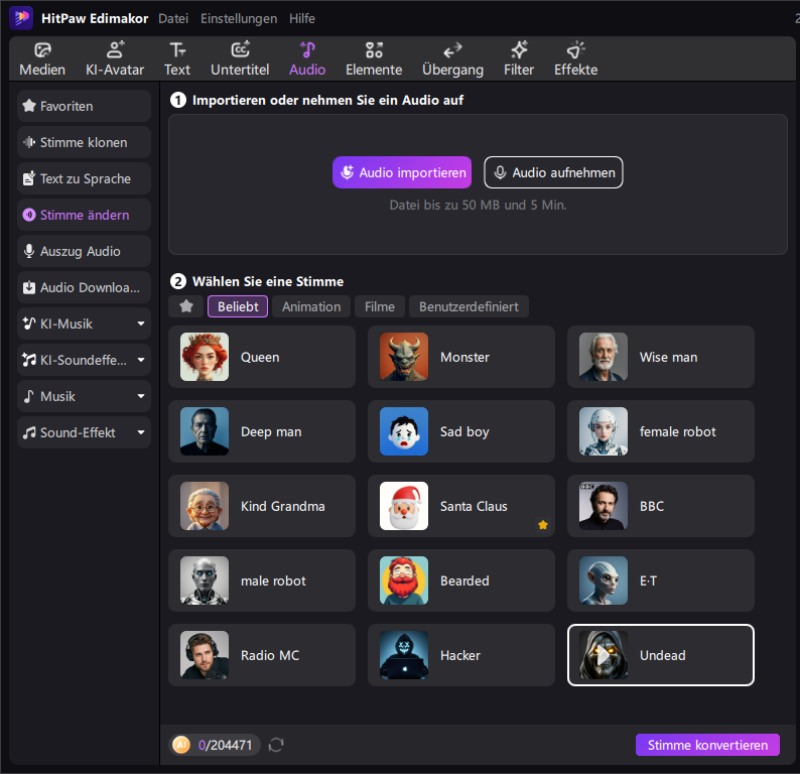
Task: Open the Filter toolbar section
Action: [x=519, y=59]
